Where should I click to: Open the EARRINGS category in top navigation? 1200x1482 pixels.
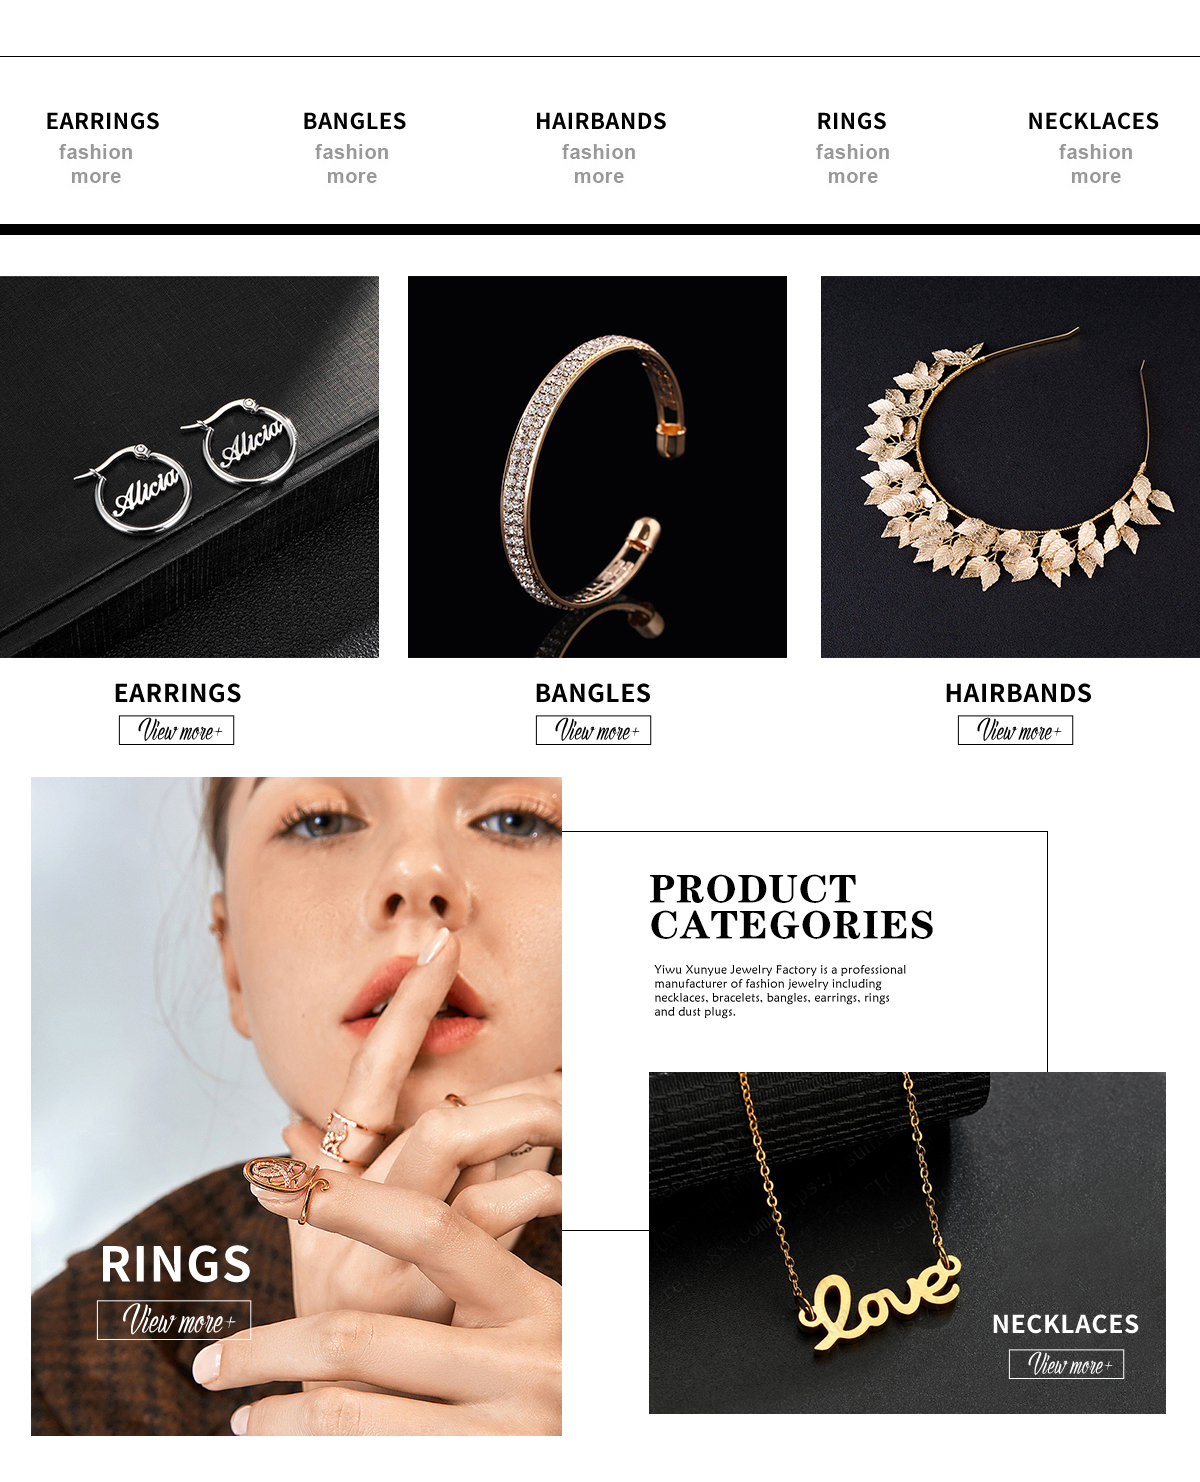pyautogui.click(x=103, y=122)
